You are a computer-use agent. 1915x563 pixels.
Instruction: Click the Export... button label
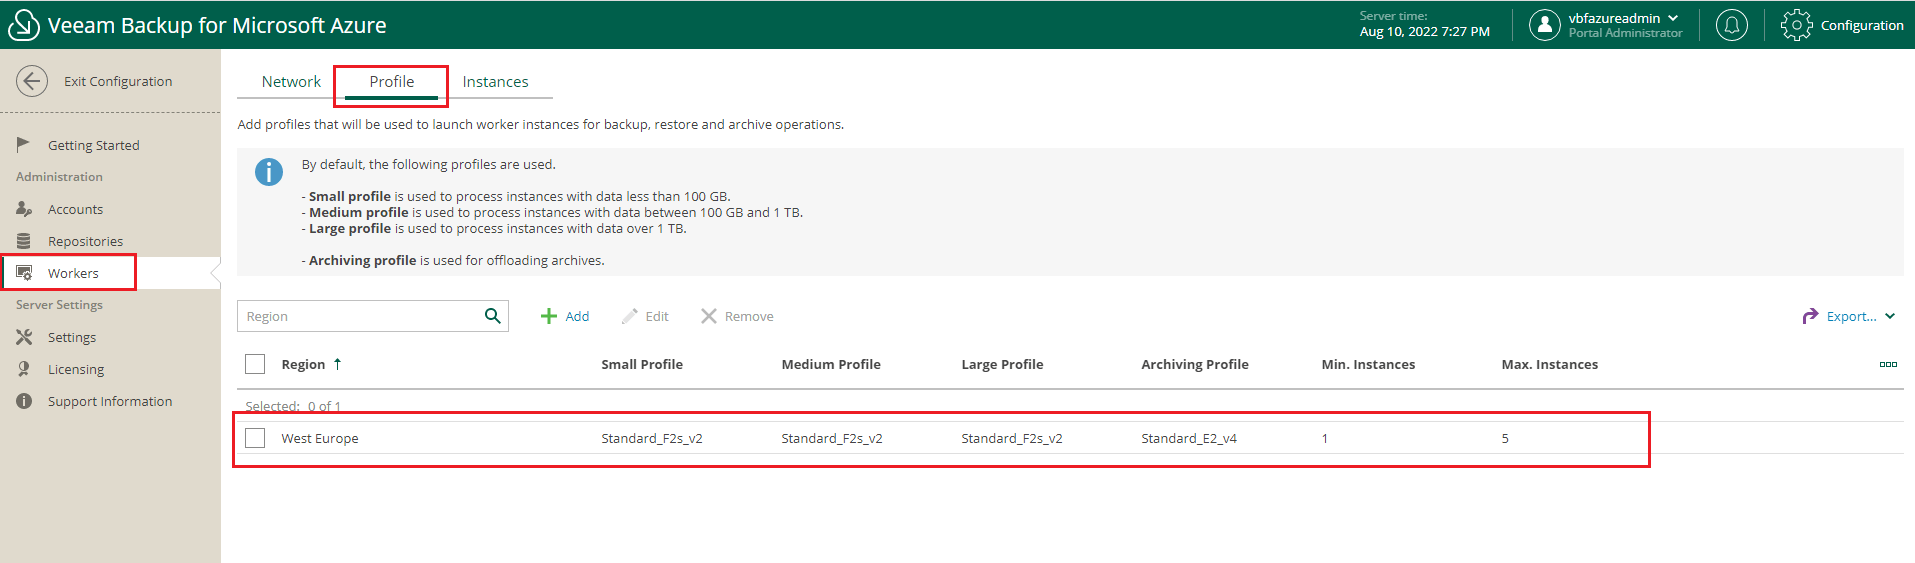point(1851,316)
